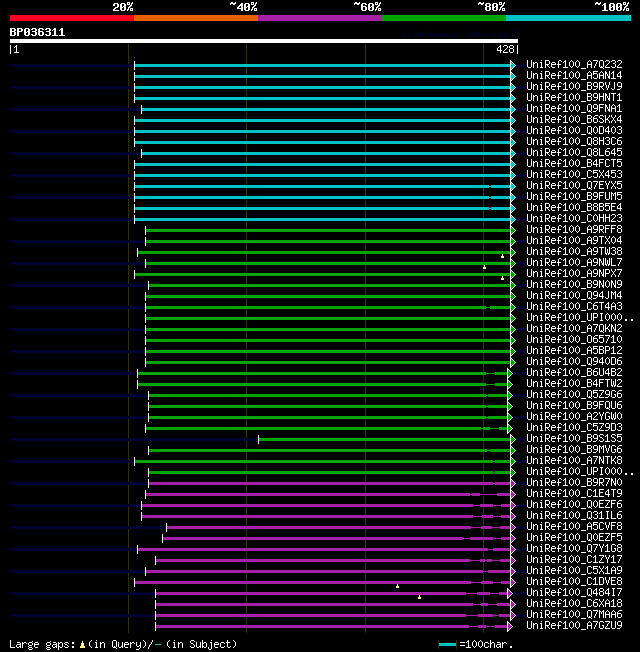This screenshot has height=652, width=640.
Task: Select UniRef100_Q0EZF6 label
Action: (x=574, y=505)
